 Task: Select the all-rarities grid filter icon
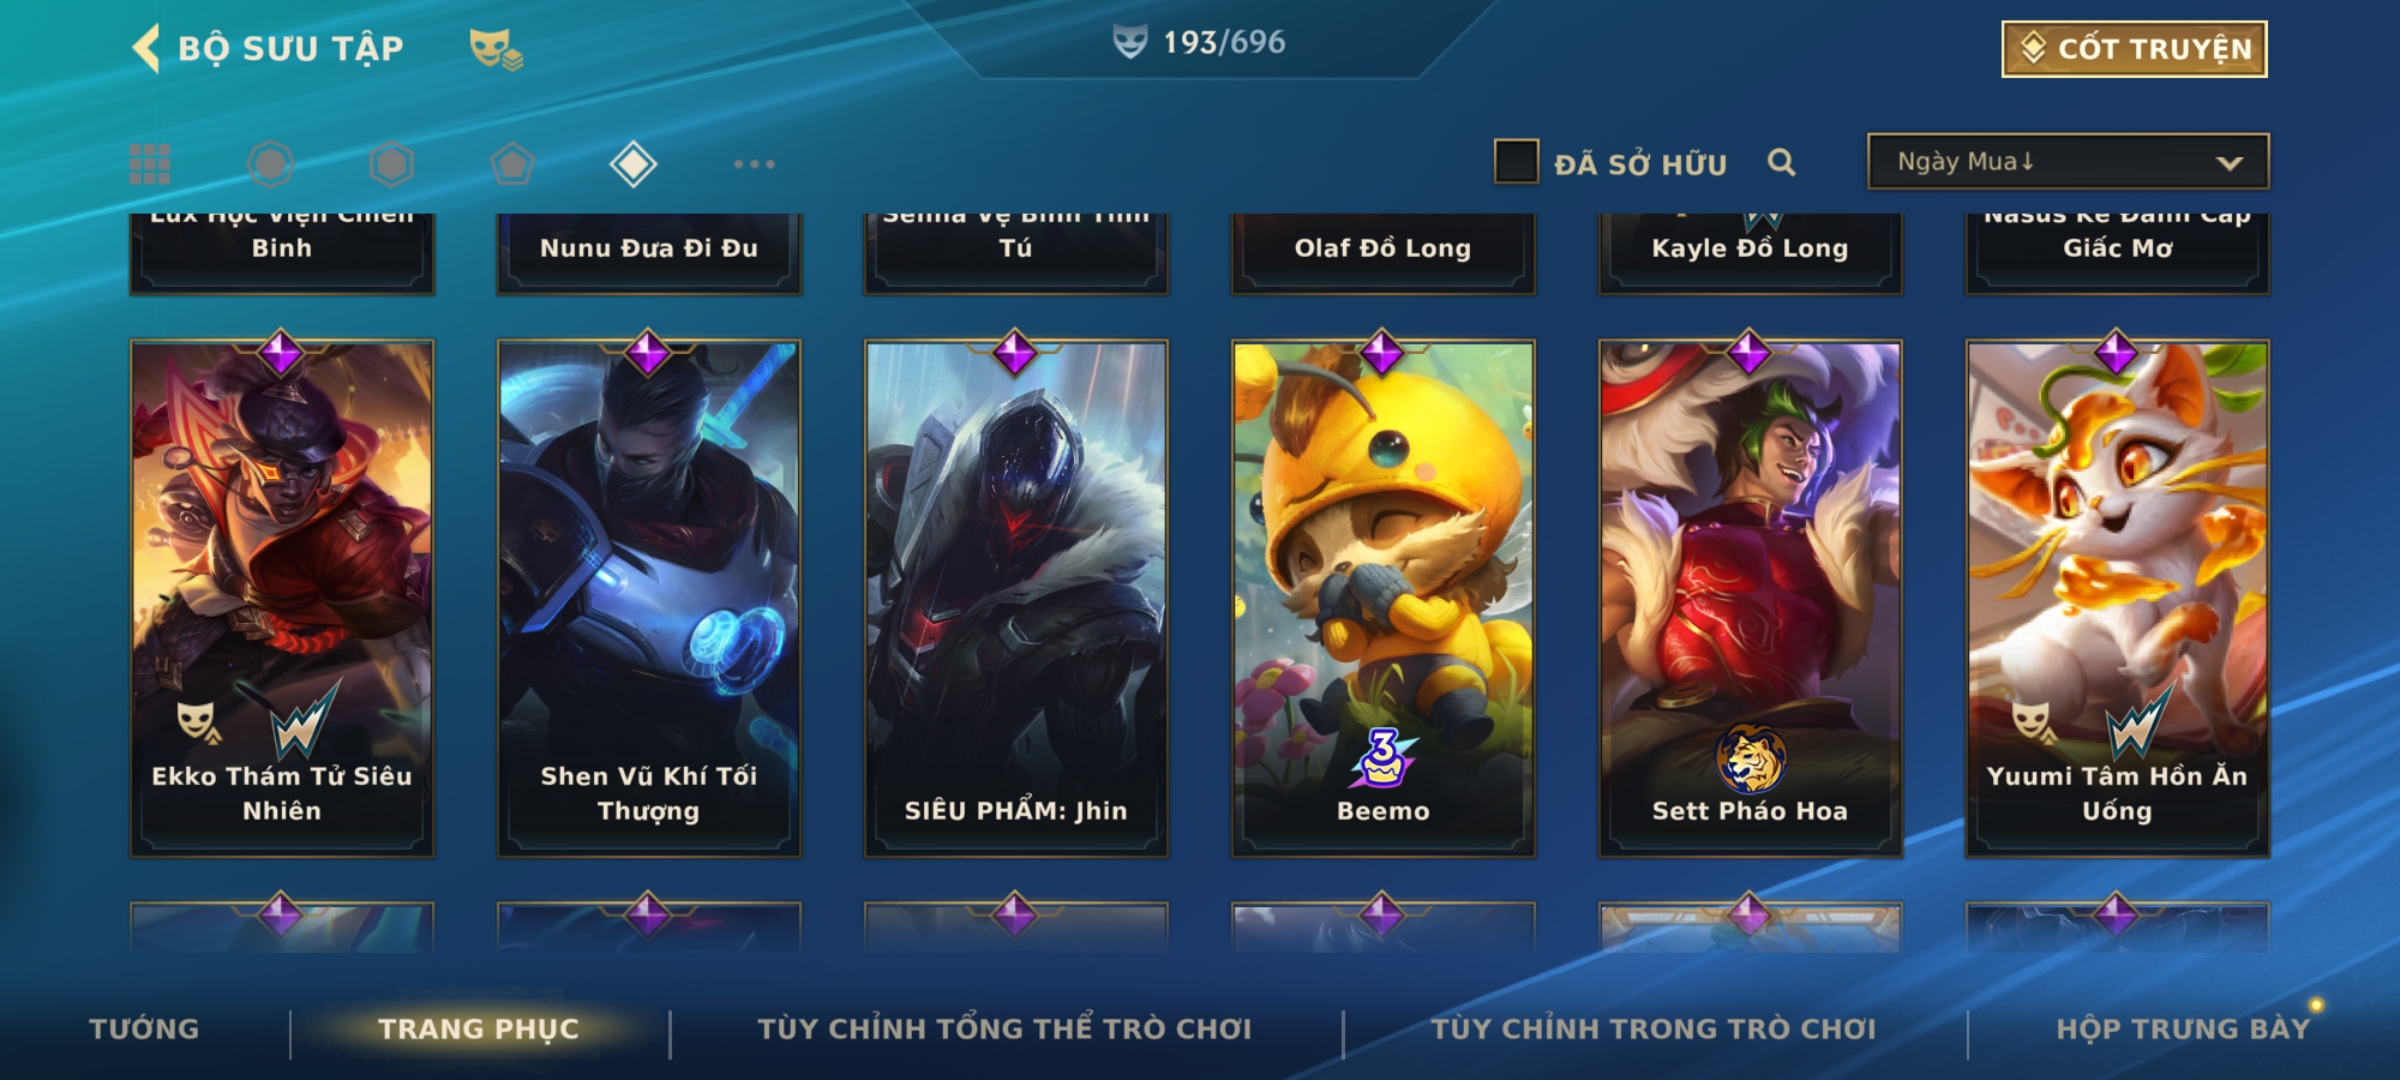coord(150,164)
